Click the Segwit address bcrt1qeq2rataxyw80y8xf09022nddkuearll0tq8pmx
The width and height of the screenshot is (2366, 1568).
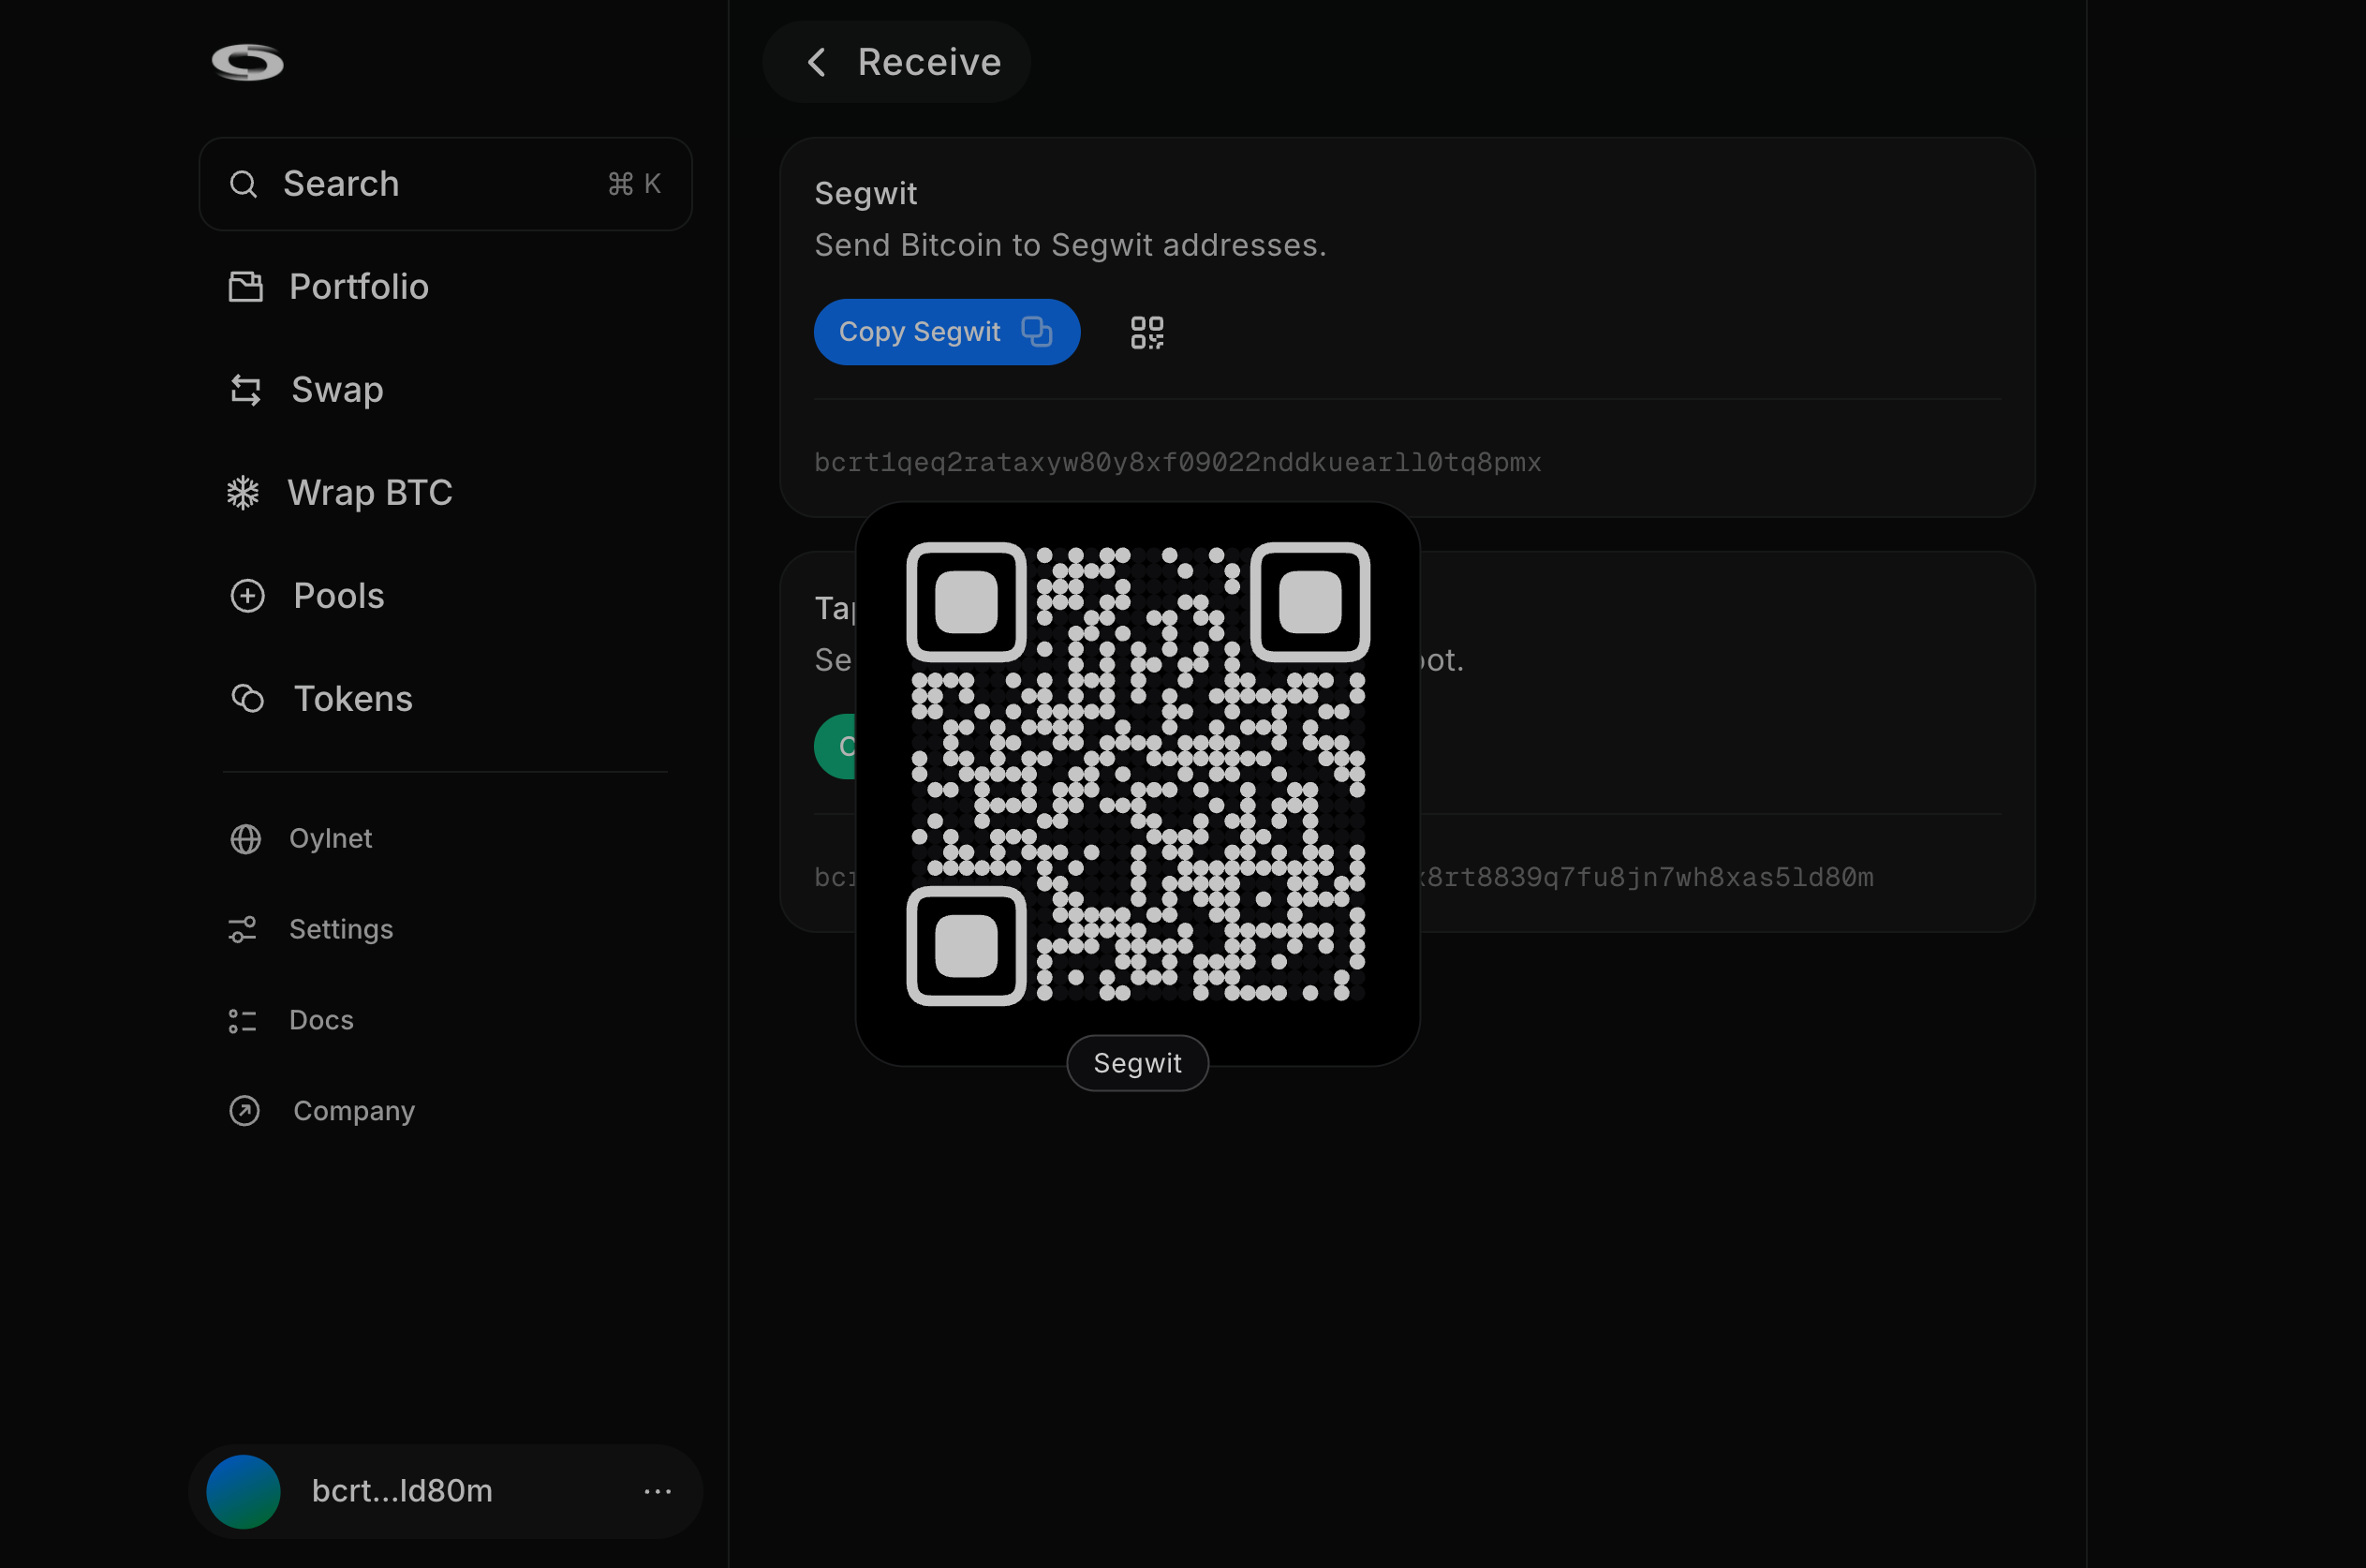pyautogui.click(x=1177, y=462)
